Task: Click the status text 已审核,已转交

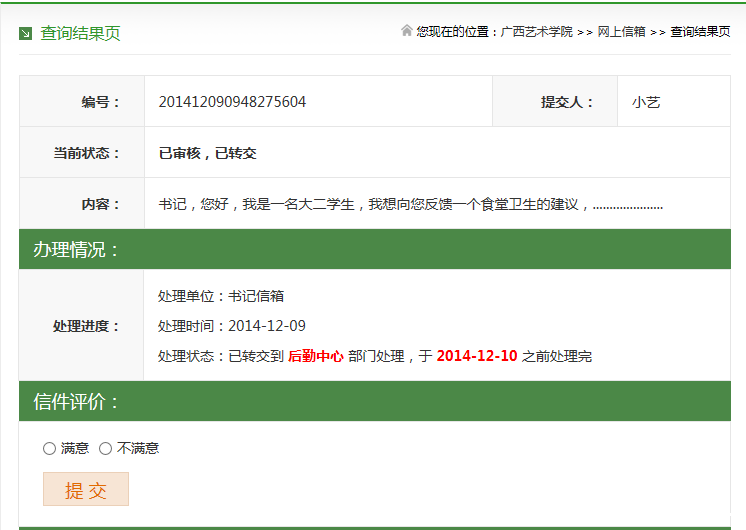Action: point(208,153)
